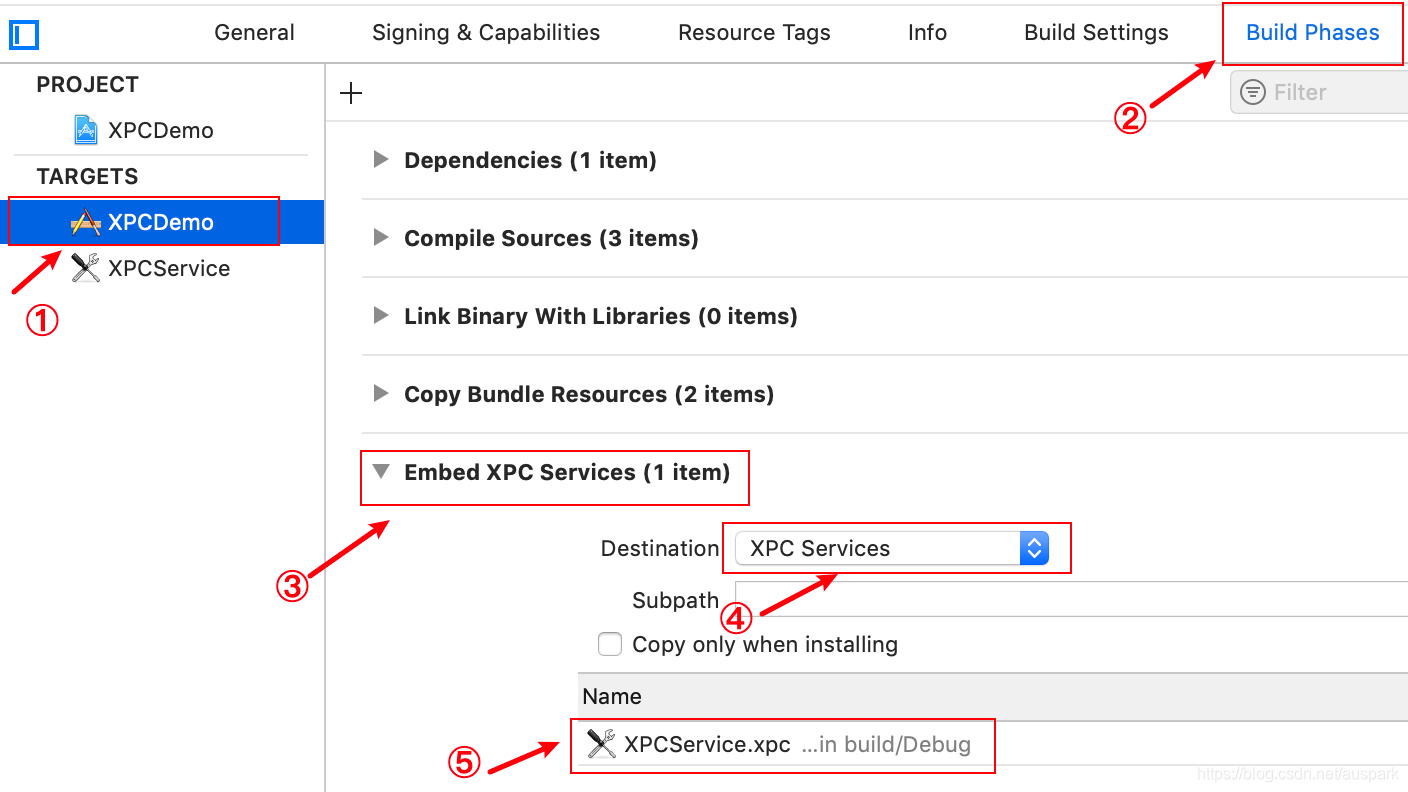Click the filter icon in search field
The image size is (1408, 792).
[1252, 92]
